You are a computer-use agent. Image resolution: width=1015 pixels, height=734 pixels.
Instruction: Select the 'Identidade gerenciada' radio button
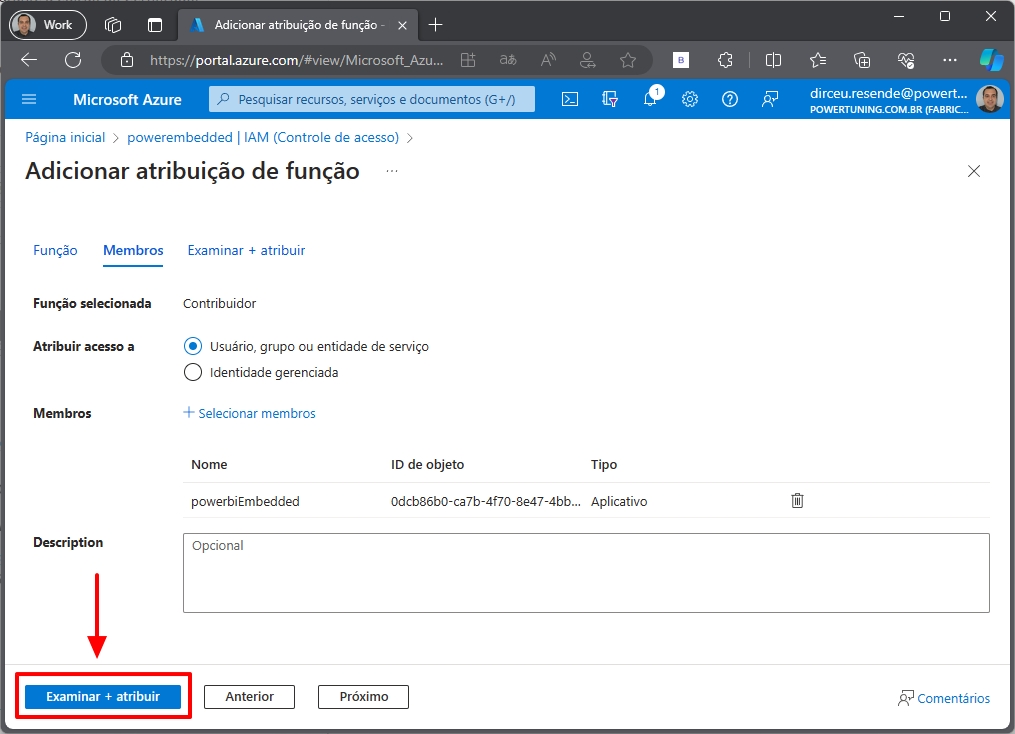[x=194, y=372]
